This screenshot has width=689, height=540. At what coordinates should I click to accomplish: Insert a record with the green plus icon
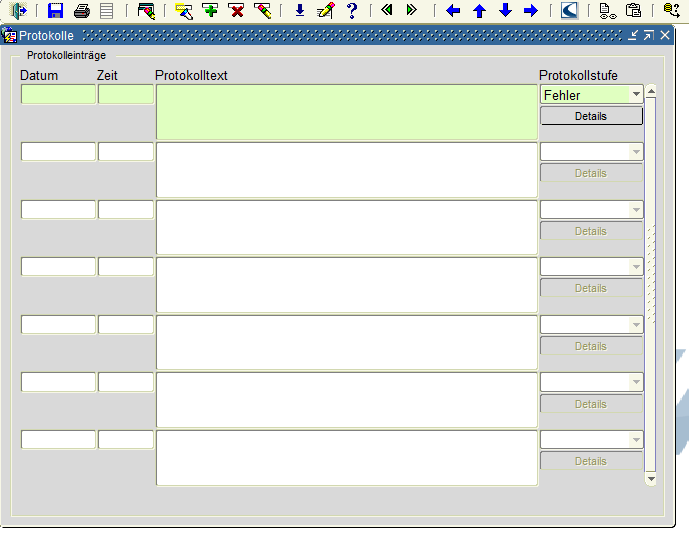point(210,11)
